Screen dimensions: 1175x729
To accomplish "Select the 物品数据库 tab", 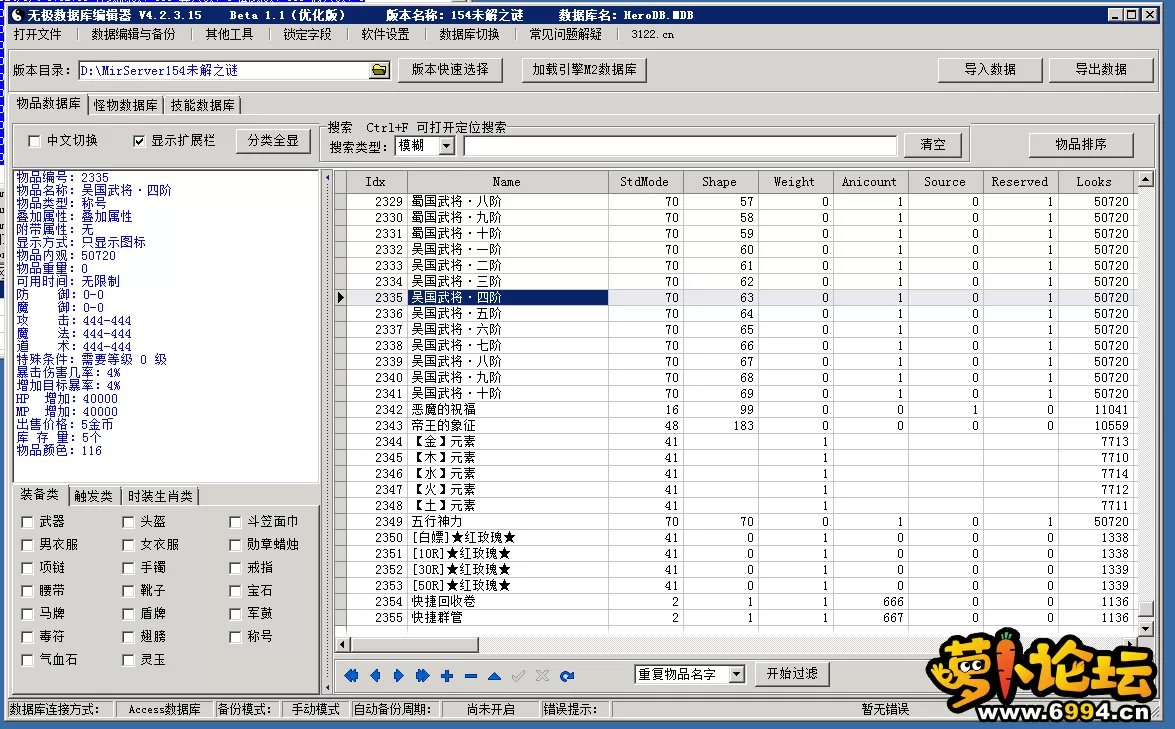I will point(49,103).
